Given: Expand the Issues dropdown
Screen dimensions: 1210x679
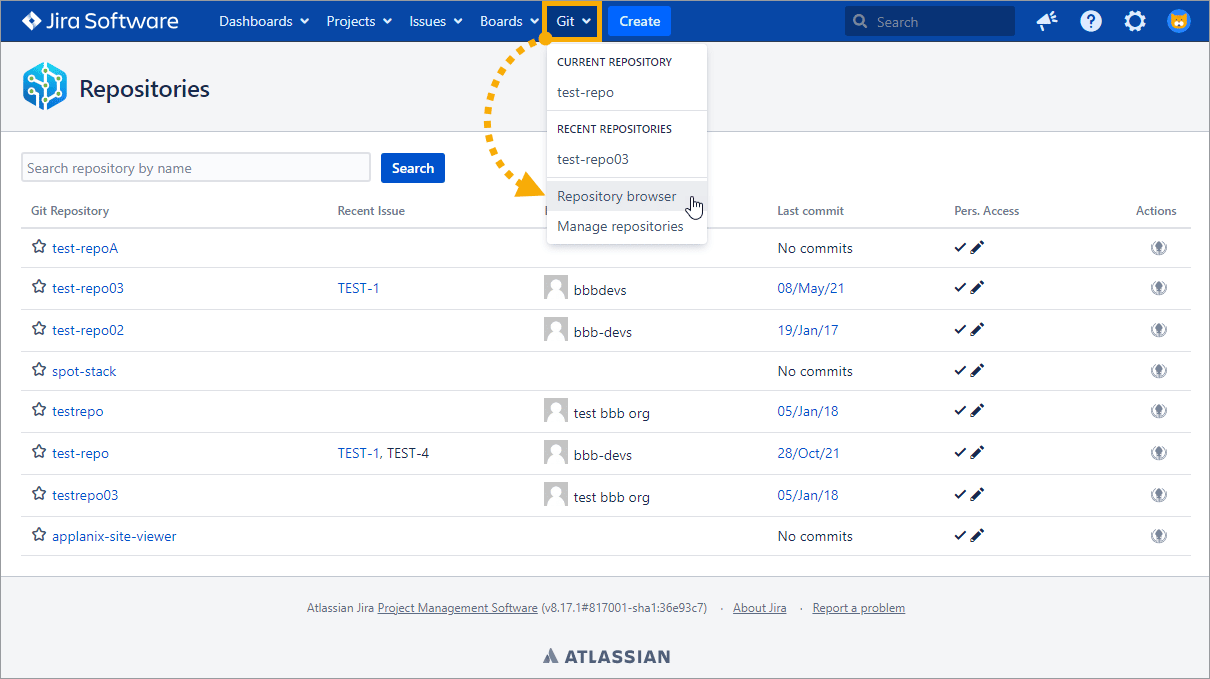Looking at the screenshot, I should click(436, 21).
